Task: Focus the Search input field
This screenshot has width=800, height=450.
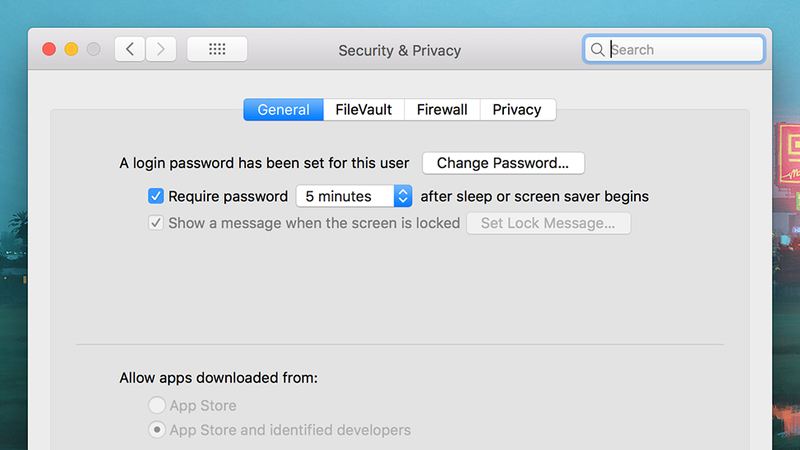Action: (x=673, y=49)
